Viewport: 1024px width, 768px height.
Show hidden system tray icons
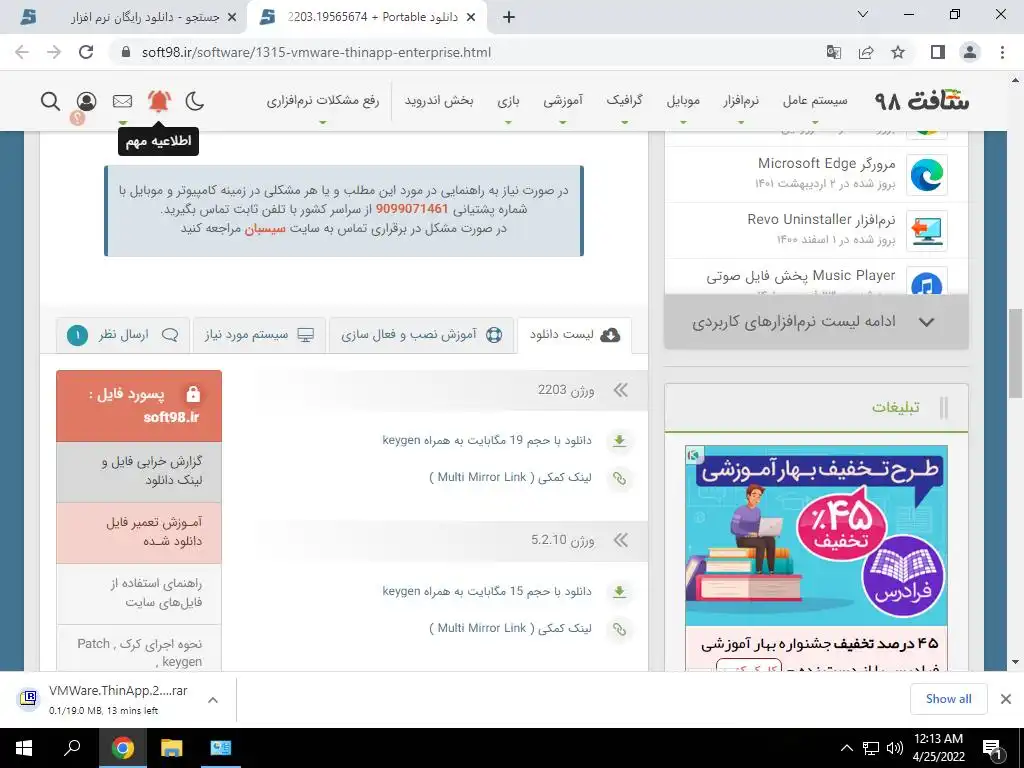pos(846,748)
